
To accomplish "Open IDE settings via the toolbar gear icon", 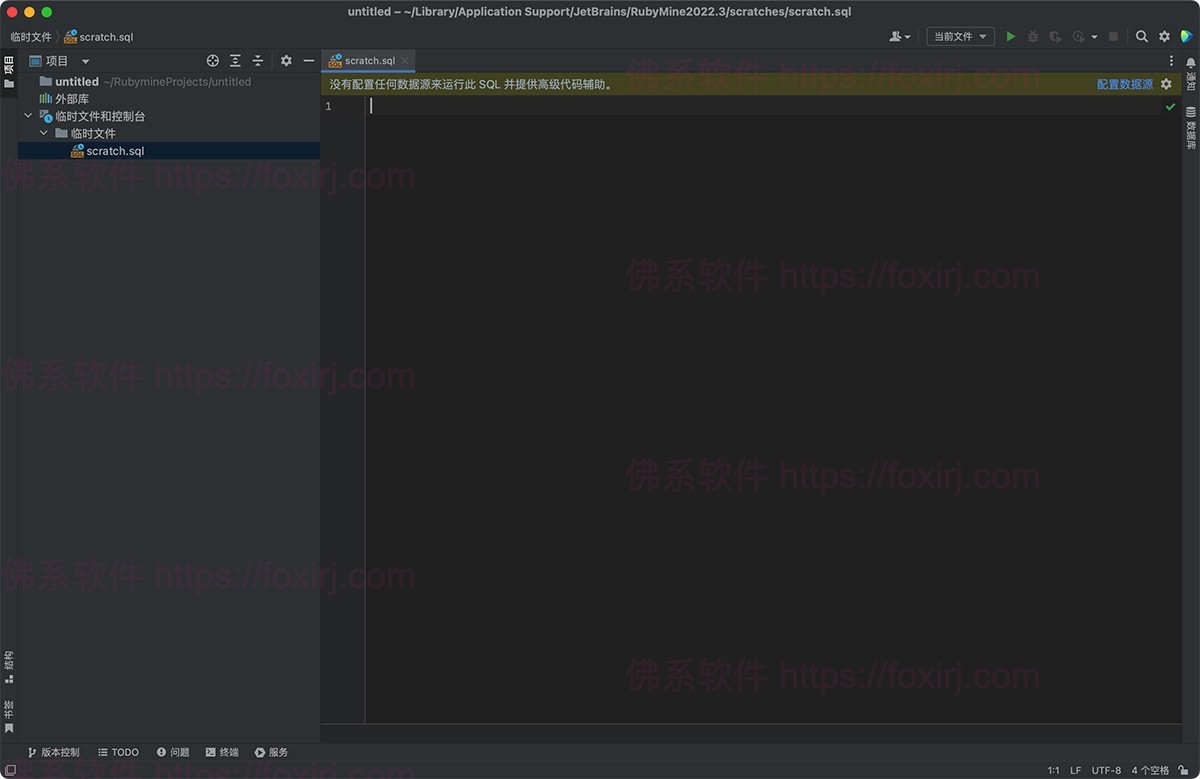I will click(1165, 36).
